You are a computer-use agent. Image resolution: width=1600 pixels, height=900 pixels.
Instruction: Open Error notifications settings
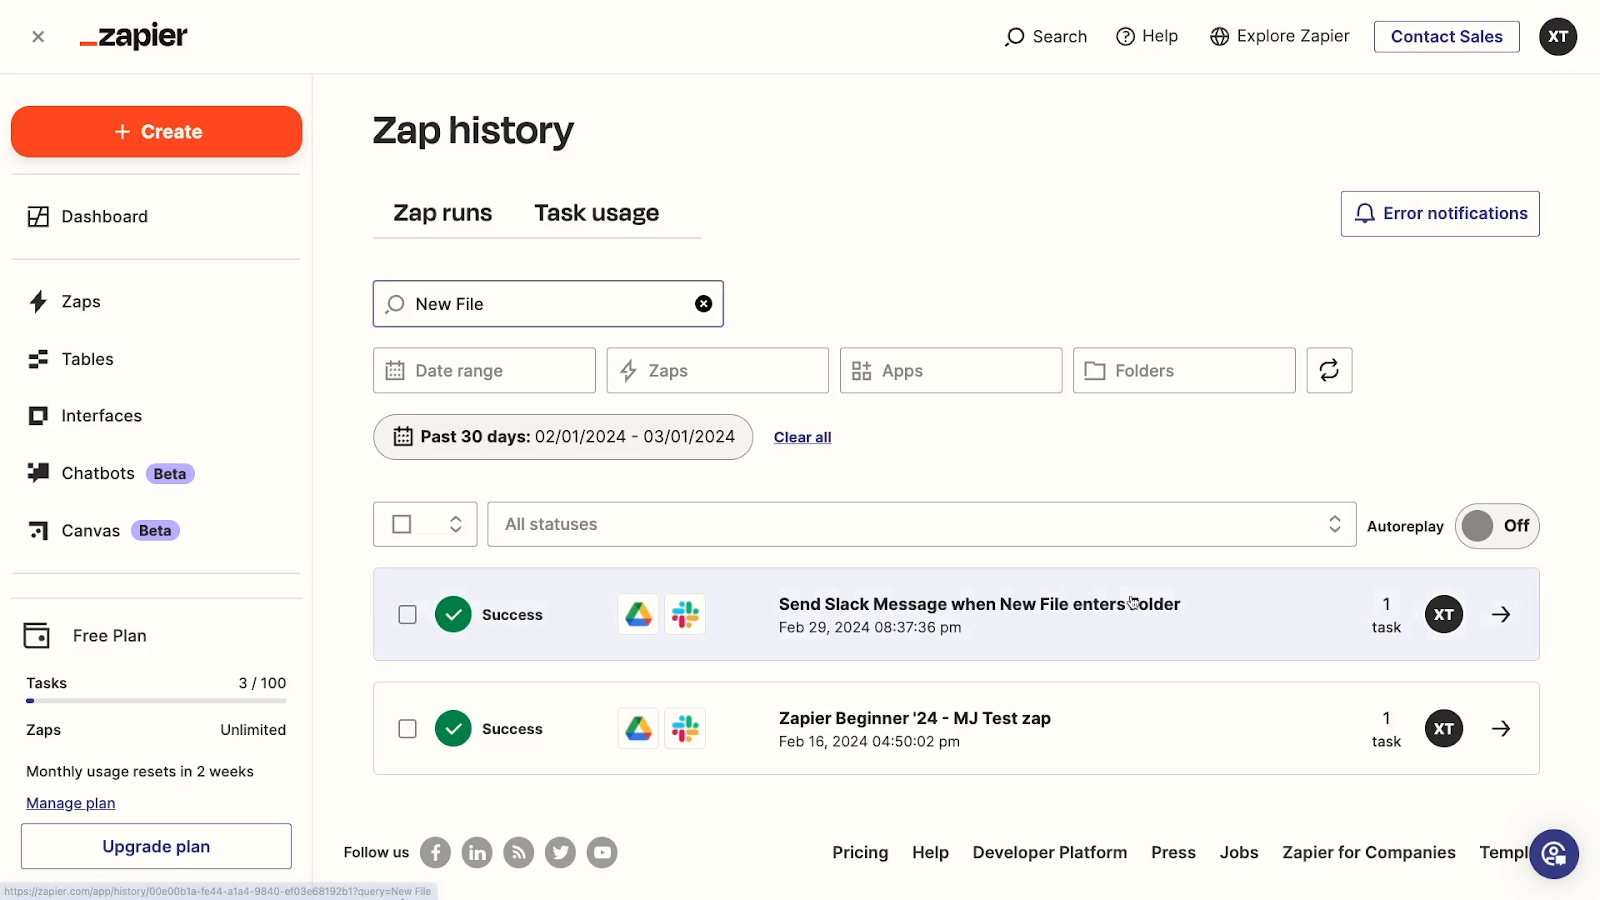[1440, 214]
